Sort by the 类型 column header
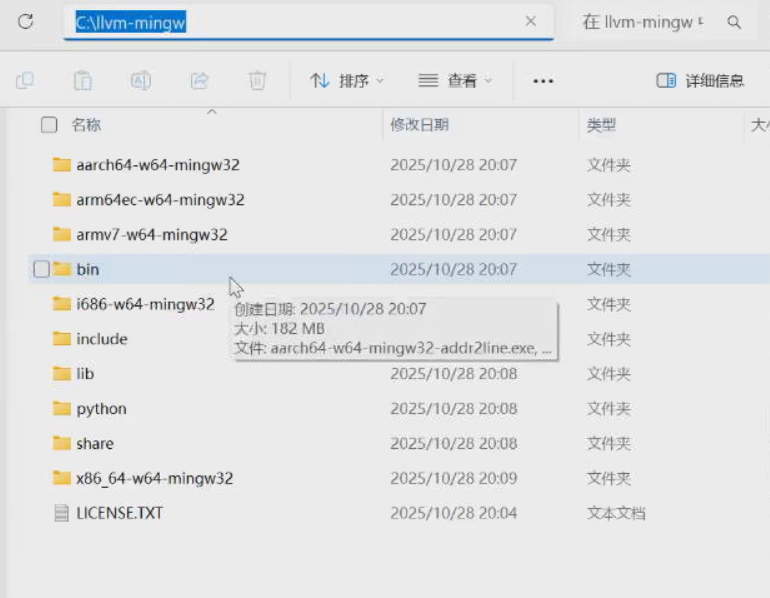770x598 pixels. pos(601,125)
